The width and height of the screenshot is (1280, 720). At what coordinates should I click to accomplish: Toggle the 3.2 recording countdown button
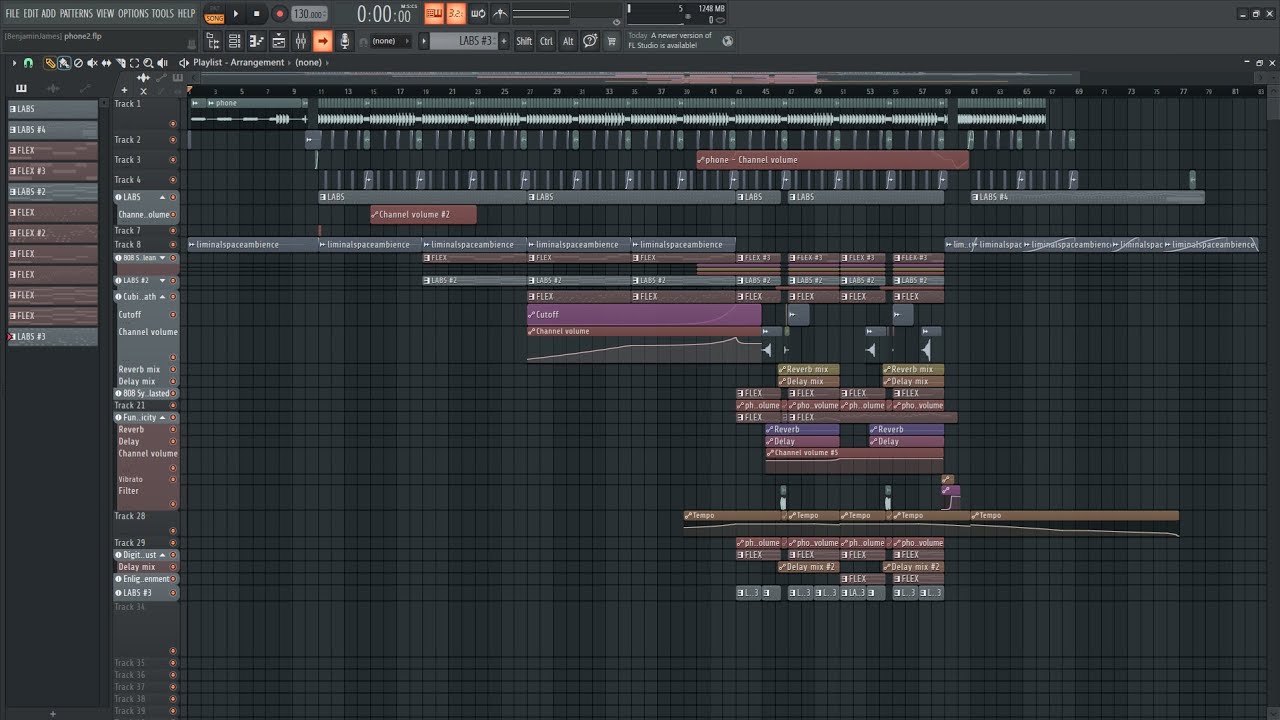click(456, 14)
